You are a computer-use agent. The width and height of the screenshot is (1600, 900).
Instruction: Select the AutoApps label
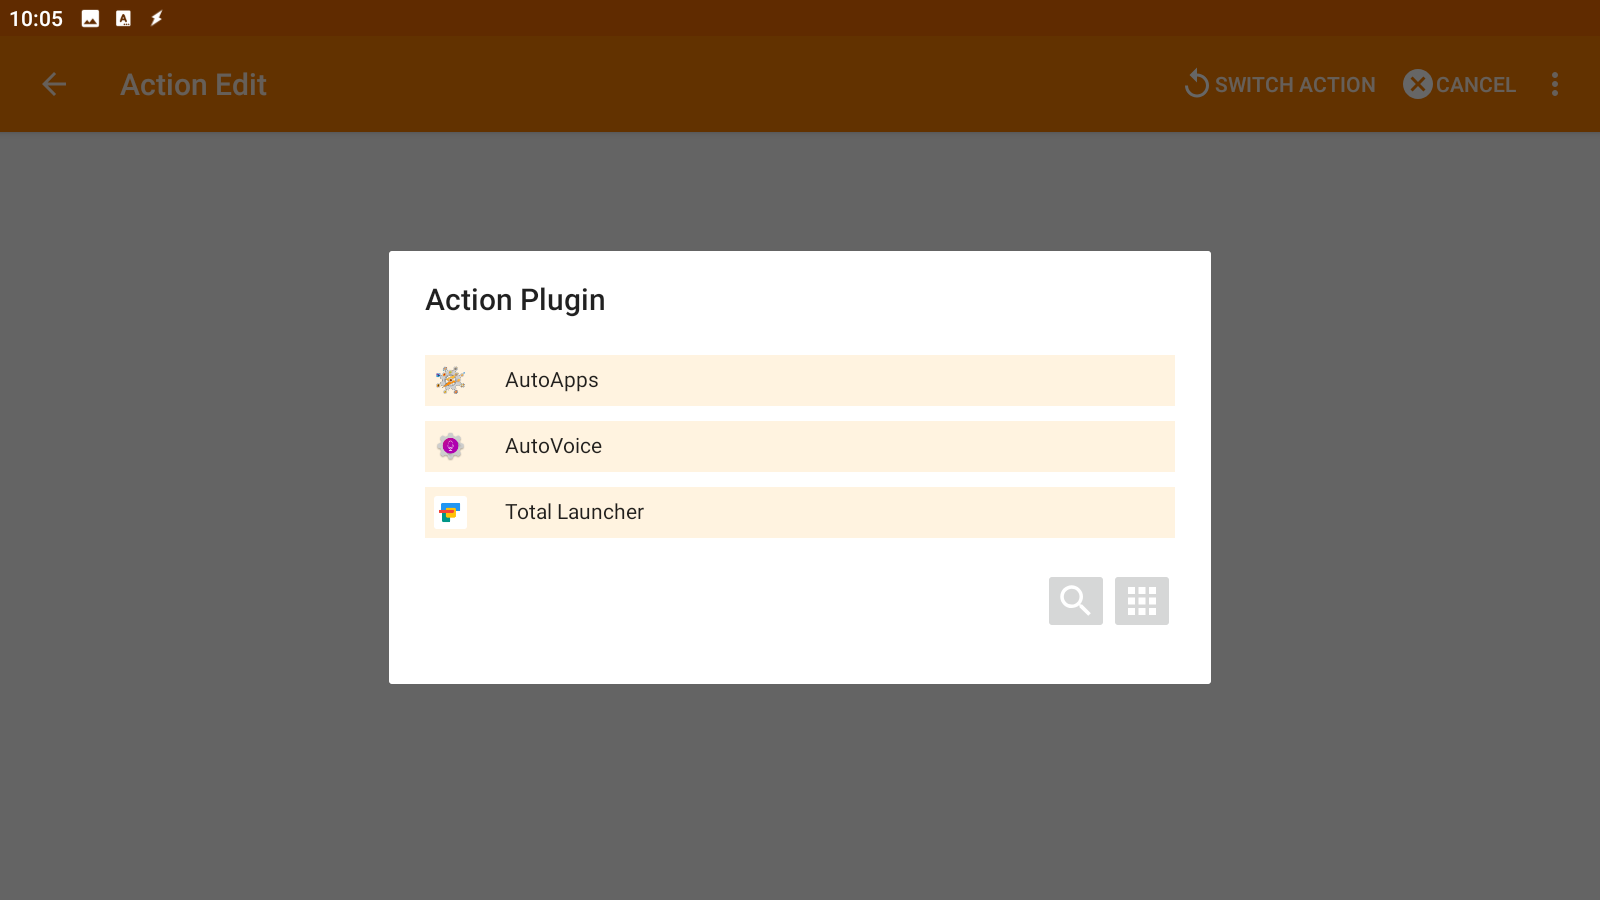click(552, 380)
